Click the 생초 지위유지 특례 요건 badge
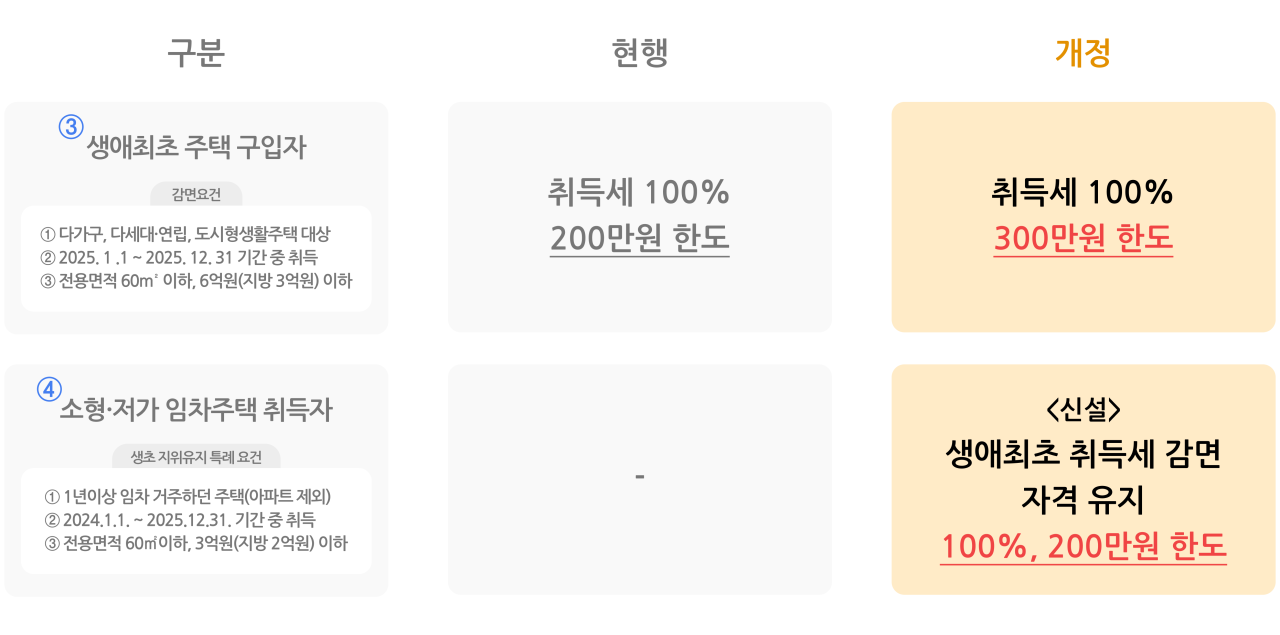This screenshot has height=635, width=1280. pos(196,457)
